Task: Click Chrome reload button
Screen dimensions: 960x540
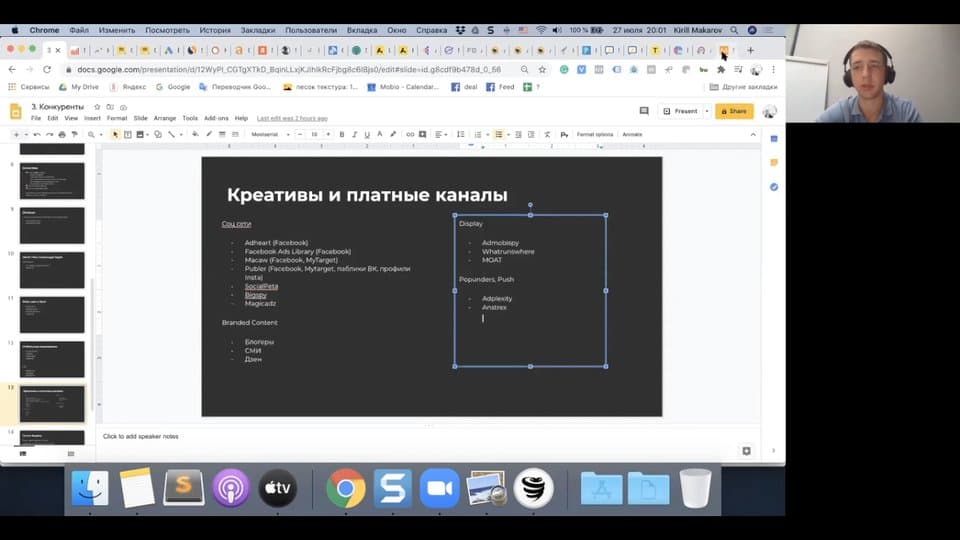Action: pos(47,70)
